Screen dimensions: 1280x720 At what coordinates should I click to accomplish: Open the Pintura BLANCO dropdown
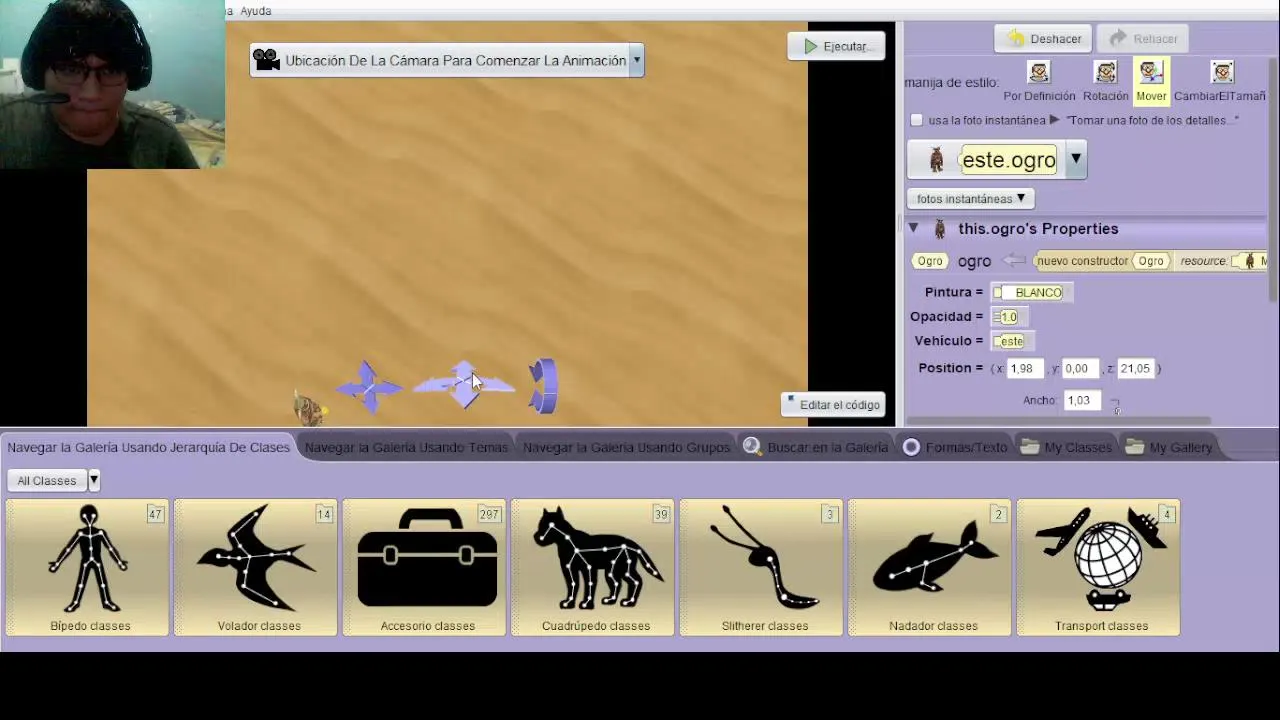tap(1030, 292)
